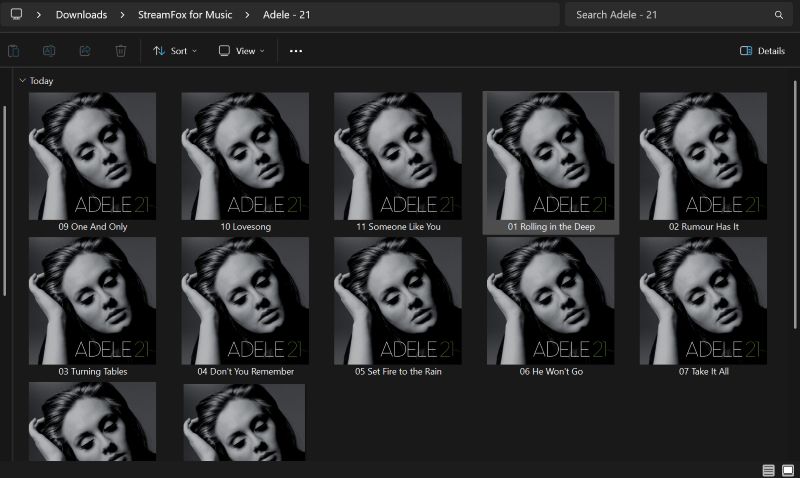Click the This PC monitor icon
Image resolution: width=800 pixels, height=478 pixels.
[16, 15]
